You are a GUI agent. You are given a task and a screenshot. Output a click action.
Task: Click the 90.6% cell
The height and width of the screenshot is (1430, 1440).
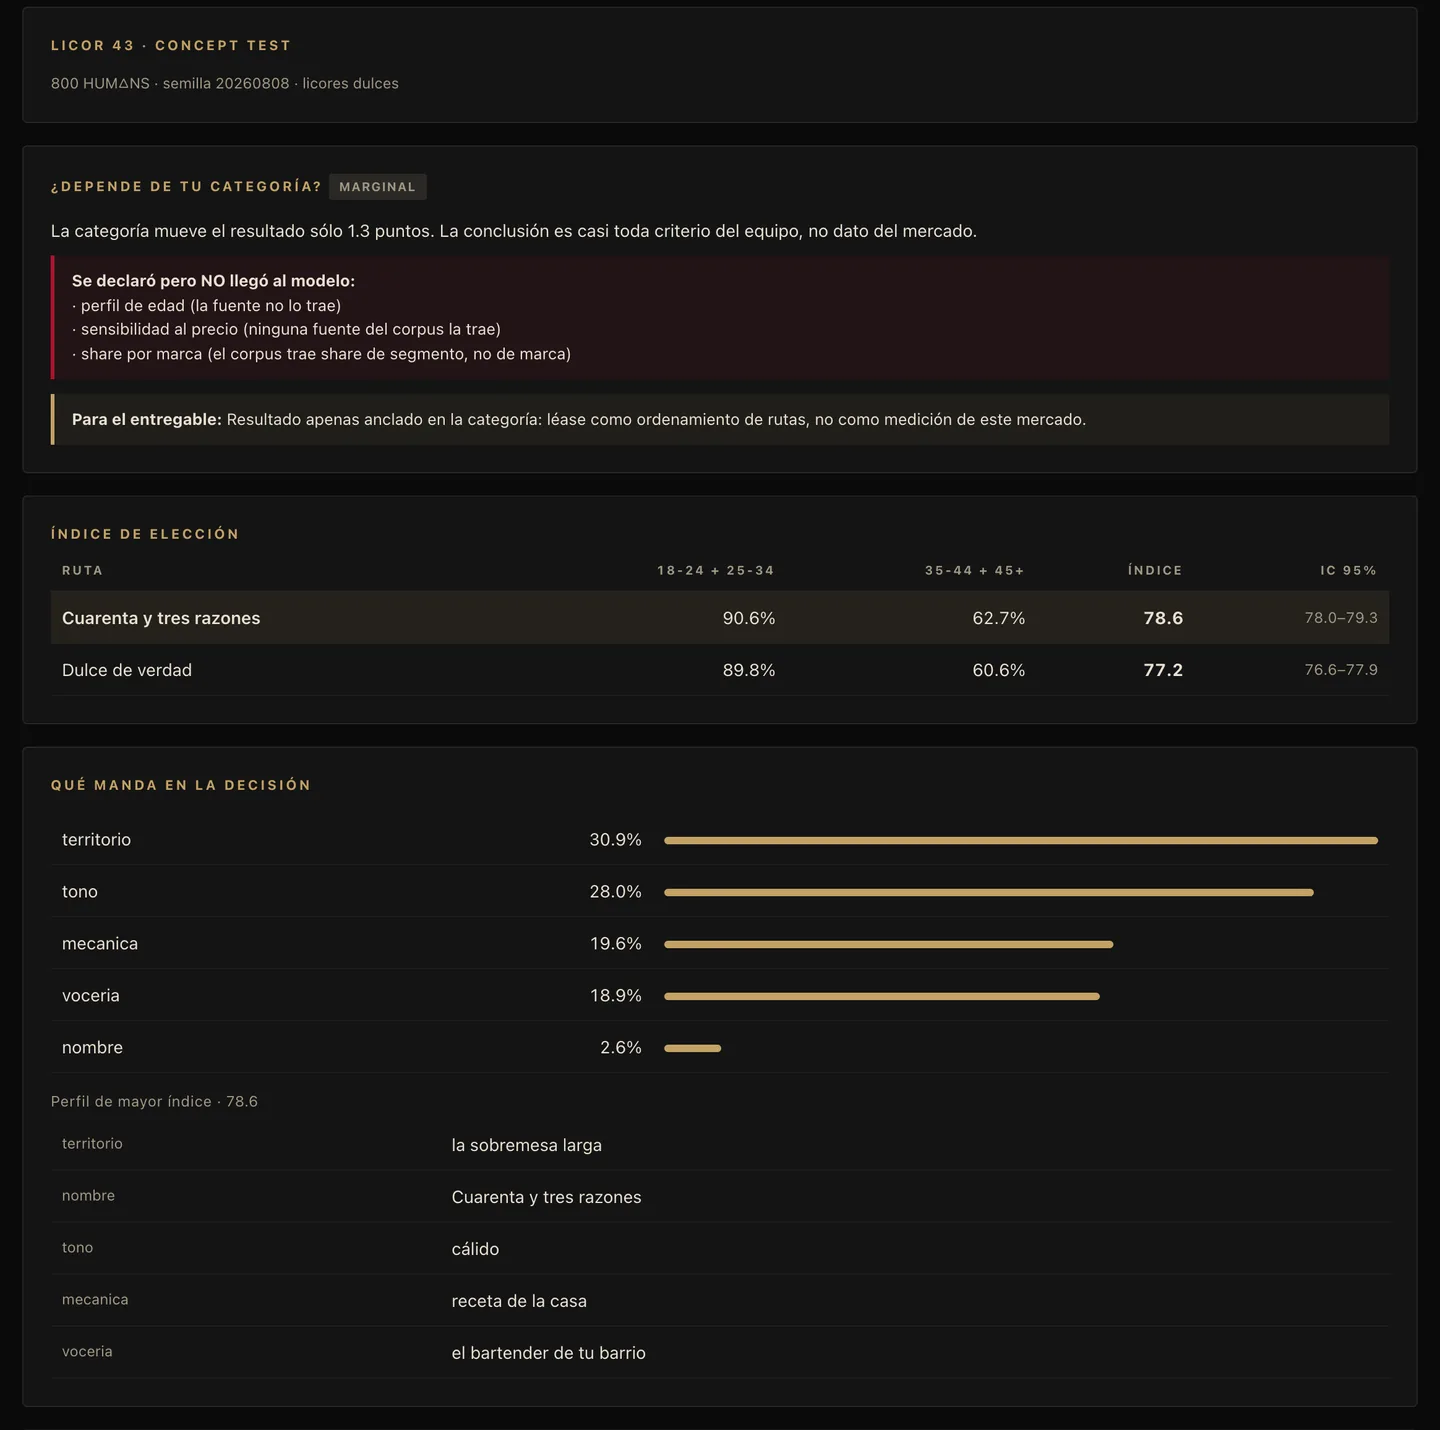click(x=749, y=618)
